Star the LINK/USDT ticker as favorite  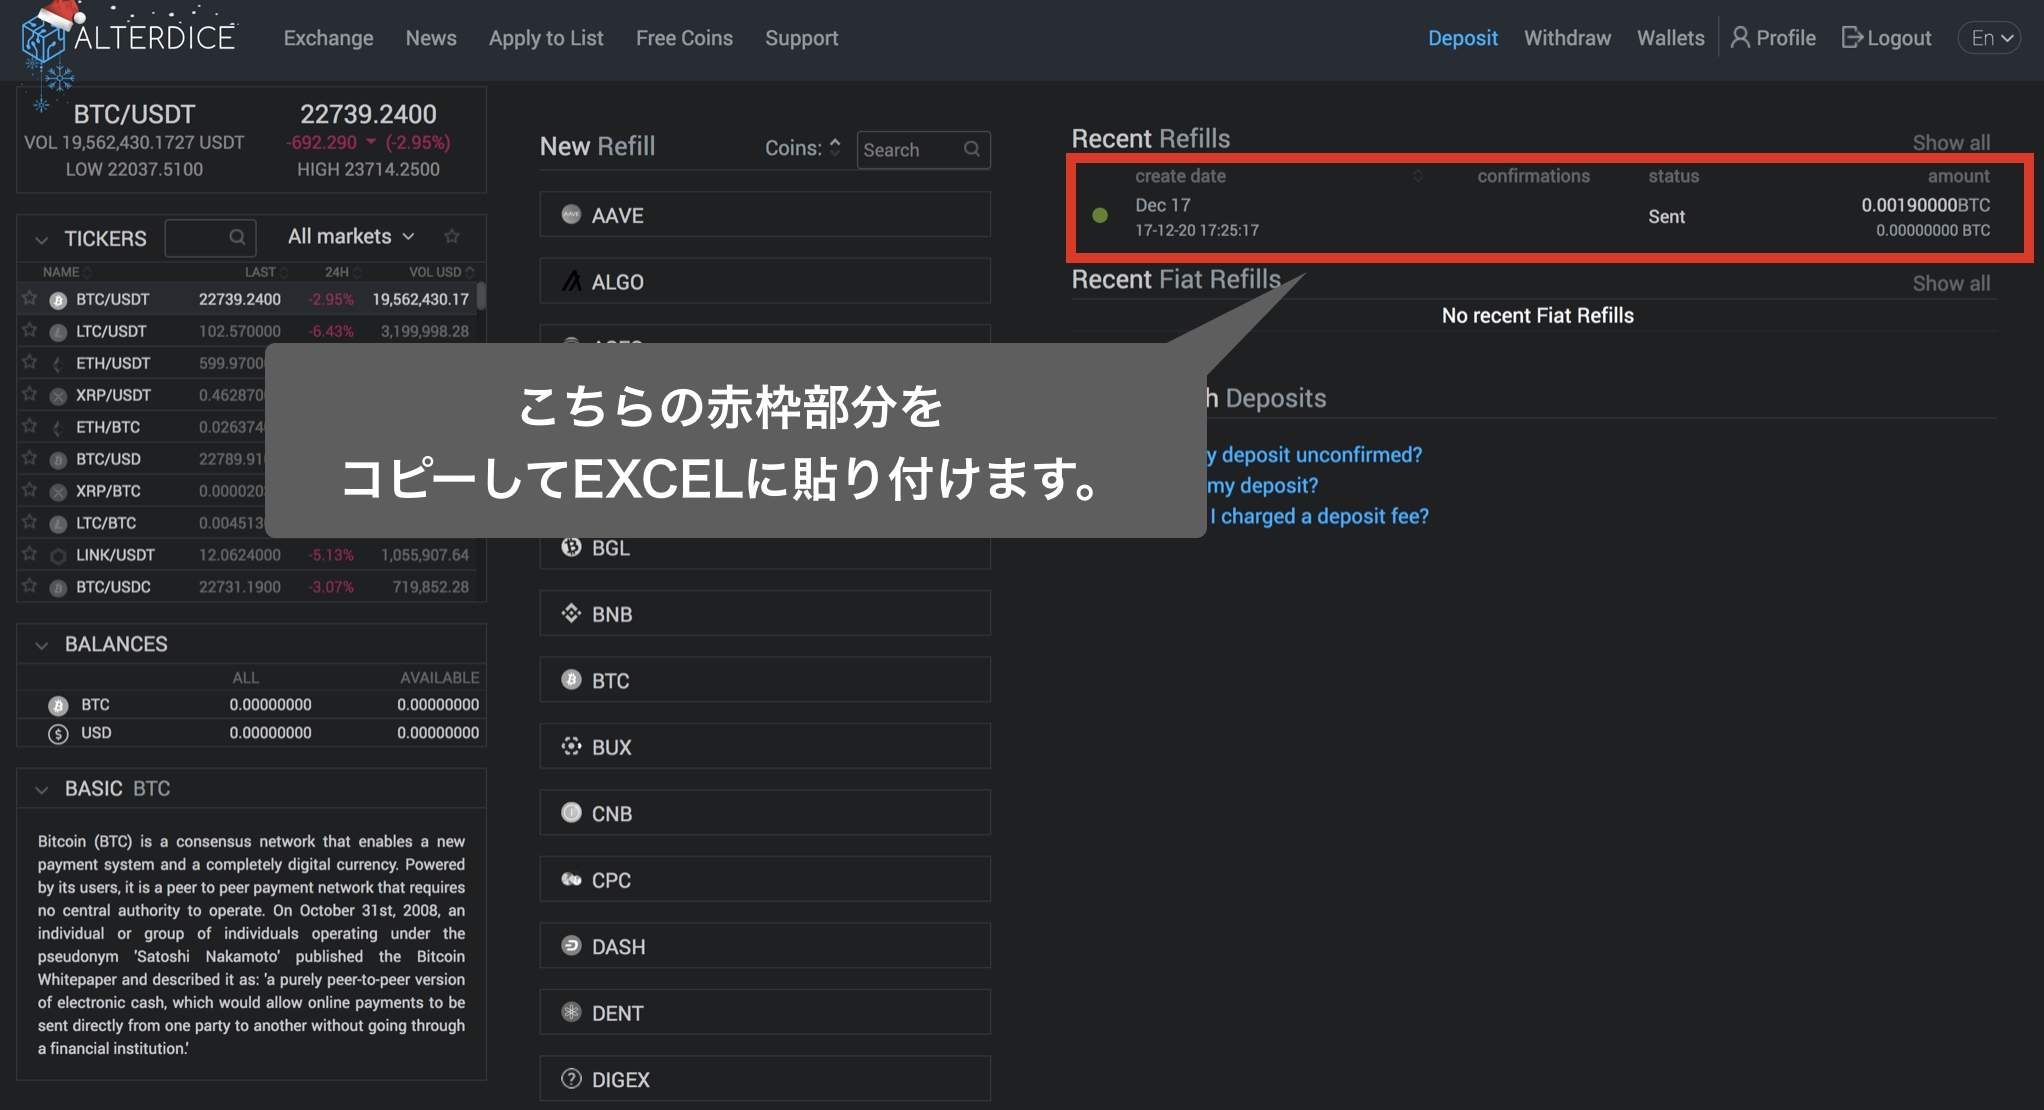[x=30, y=554]
